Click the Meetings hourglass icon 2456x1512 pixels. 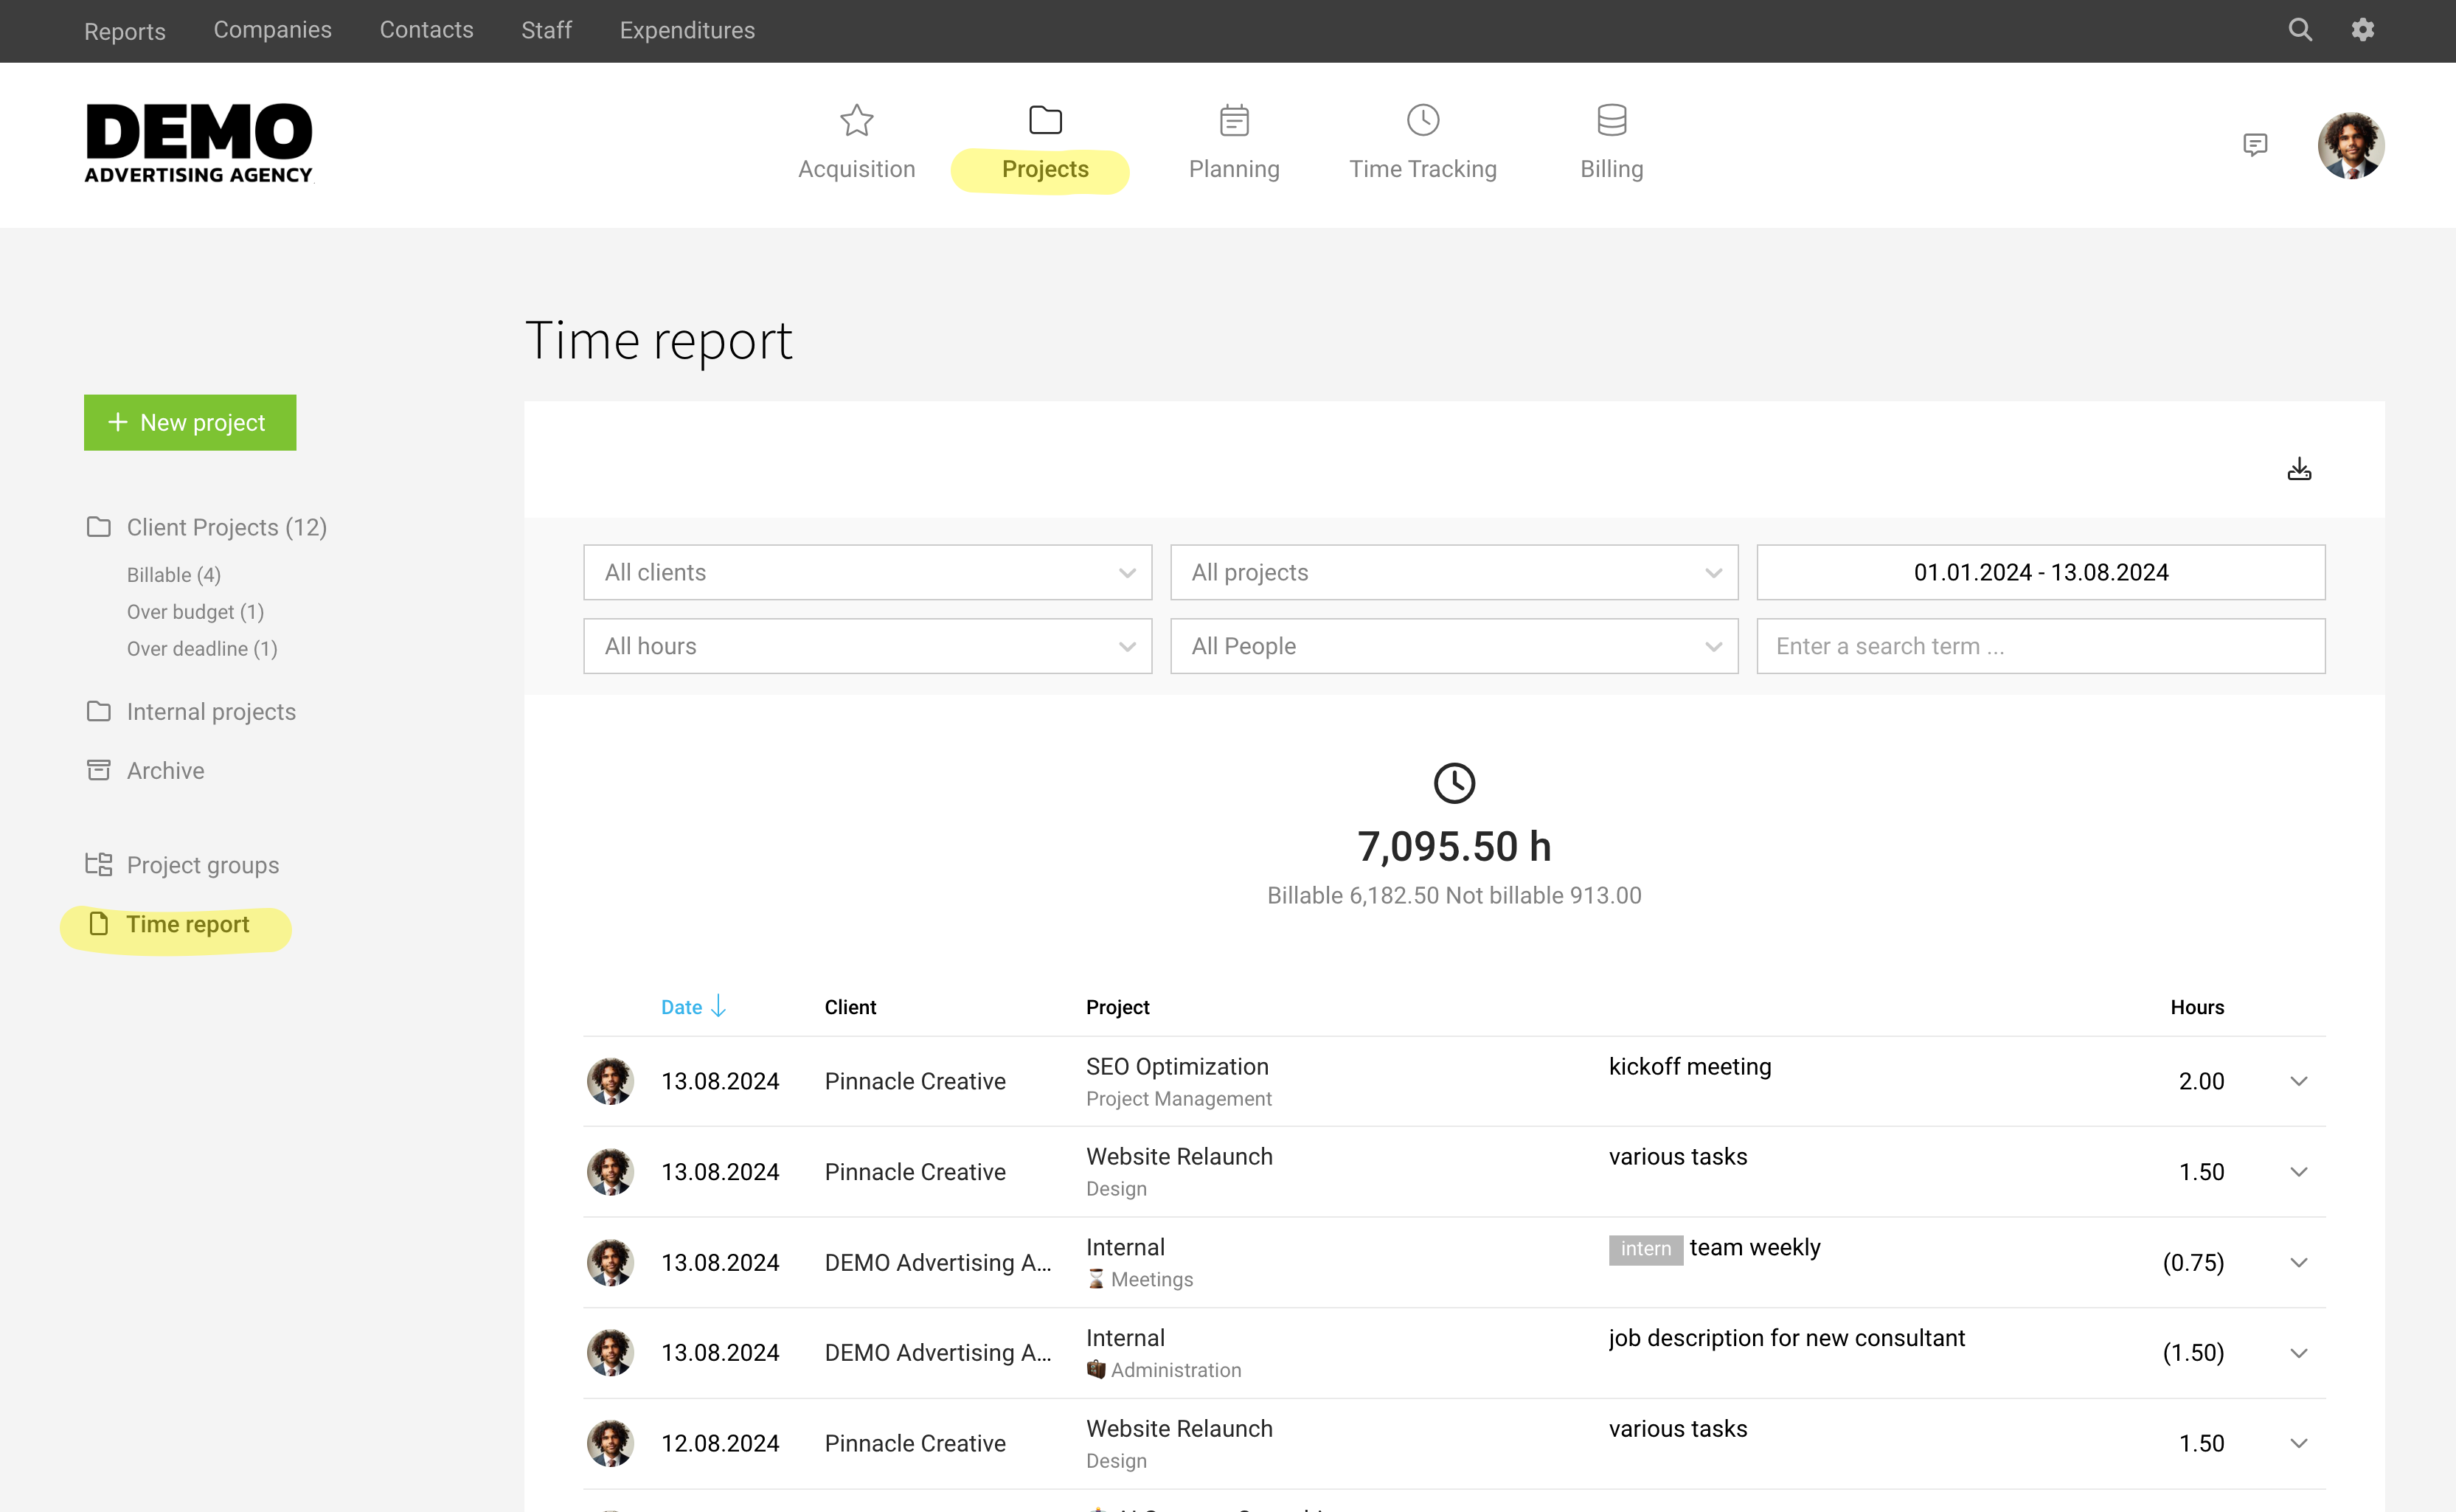[x=1096, y=1279]
